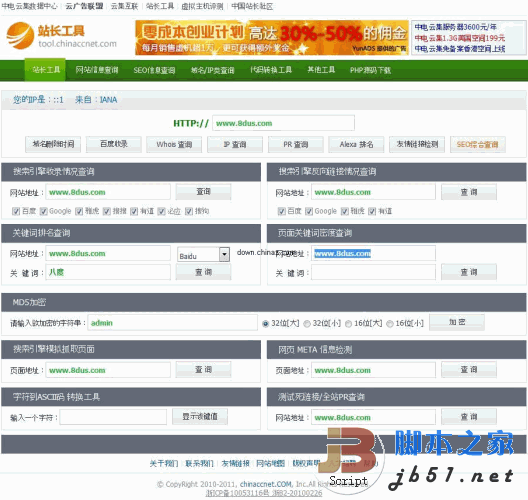The height and width of the screenshot is (500, 528).
Task: Click 查询 button in 关键词排名查询 section
Action: 203,272
